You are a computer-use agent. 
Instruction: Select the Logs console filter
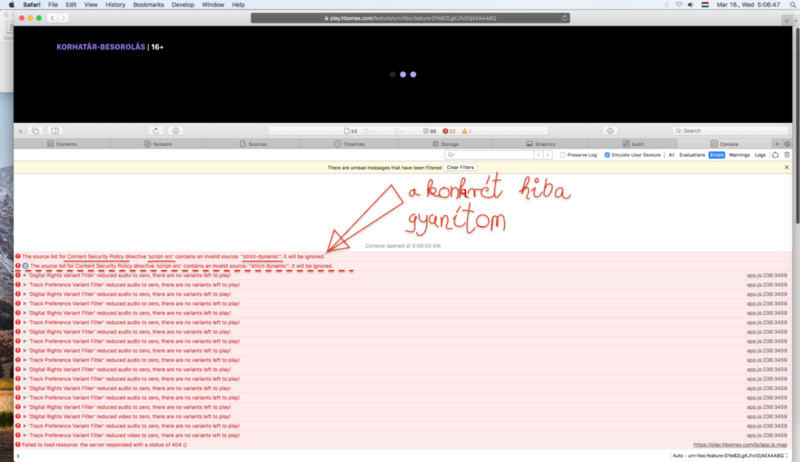click(760, 155)
